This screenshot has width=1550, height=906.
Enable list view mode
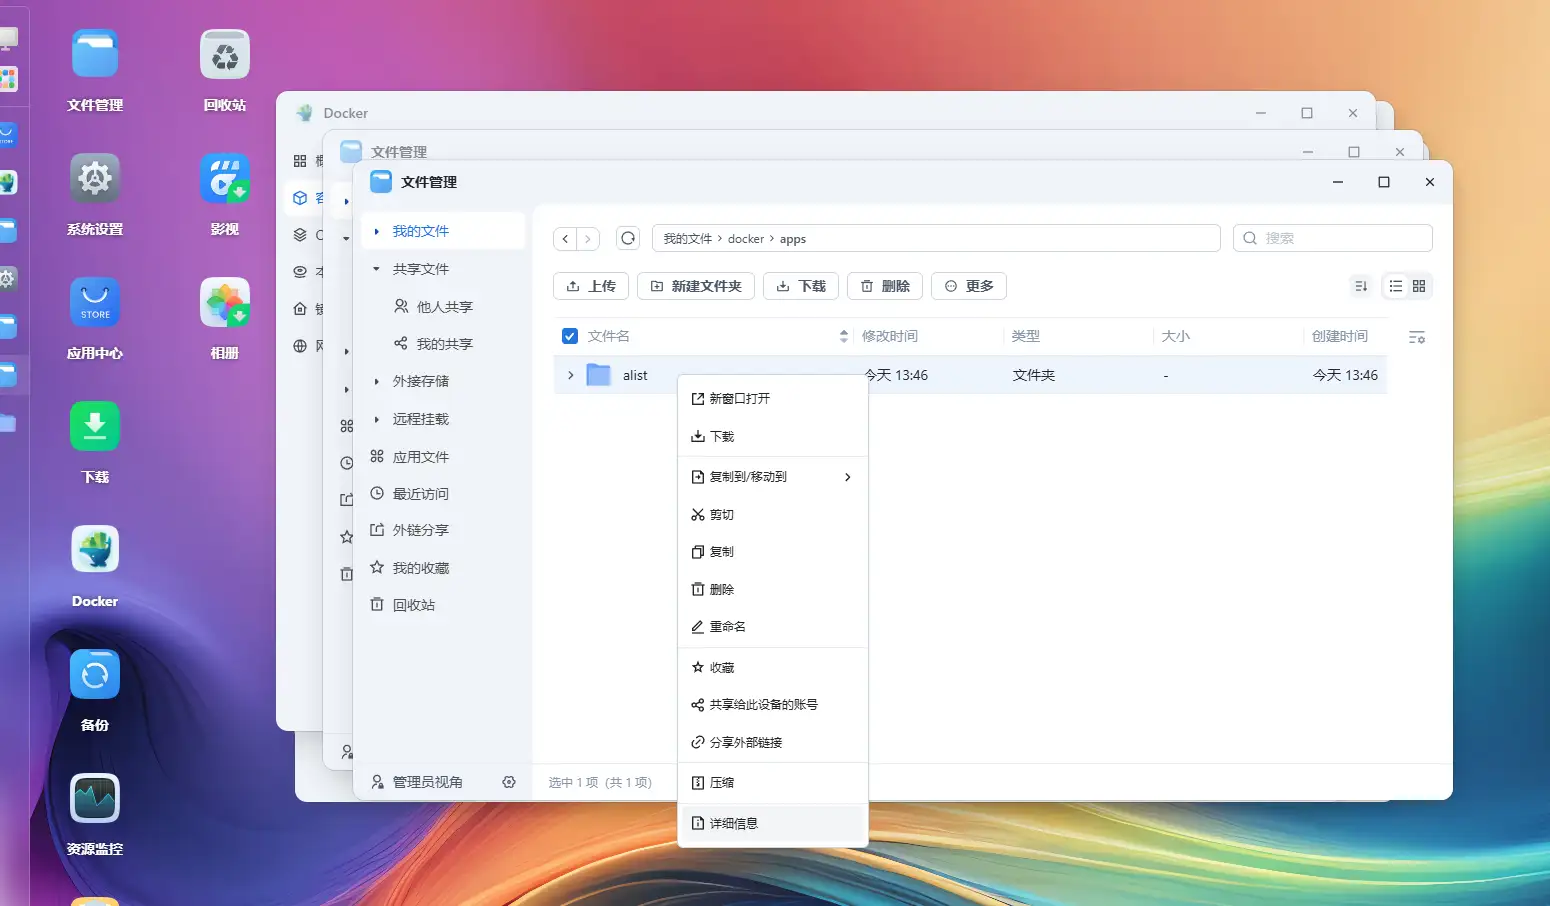point(1395,286)
